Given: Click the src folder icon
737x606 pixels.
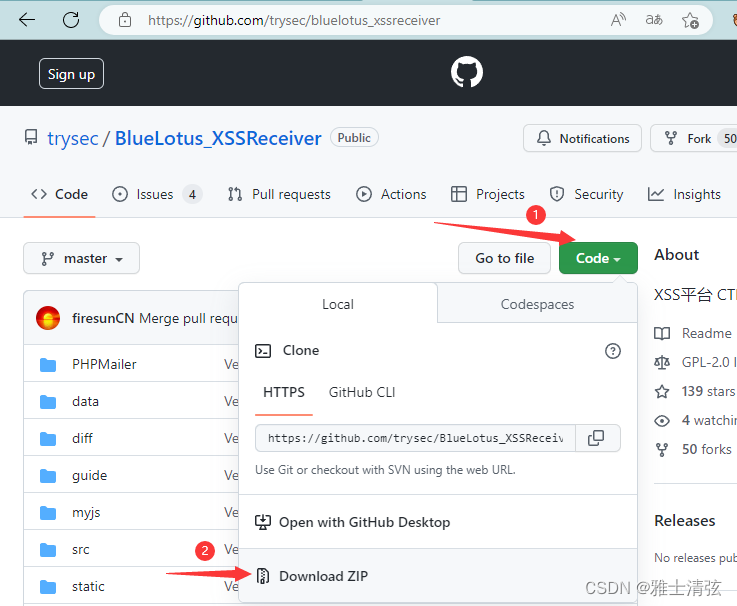Looking at the screenshot, I should (x=48, y=550).
